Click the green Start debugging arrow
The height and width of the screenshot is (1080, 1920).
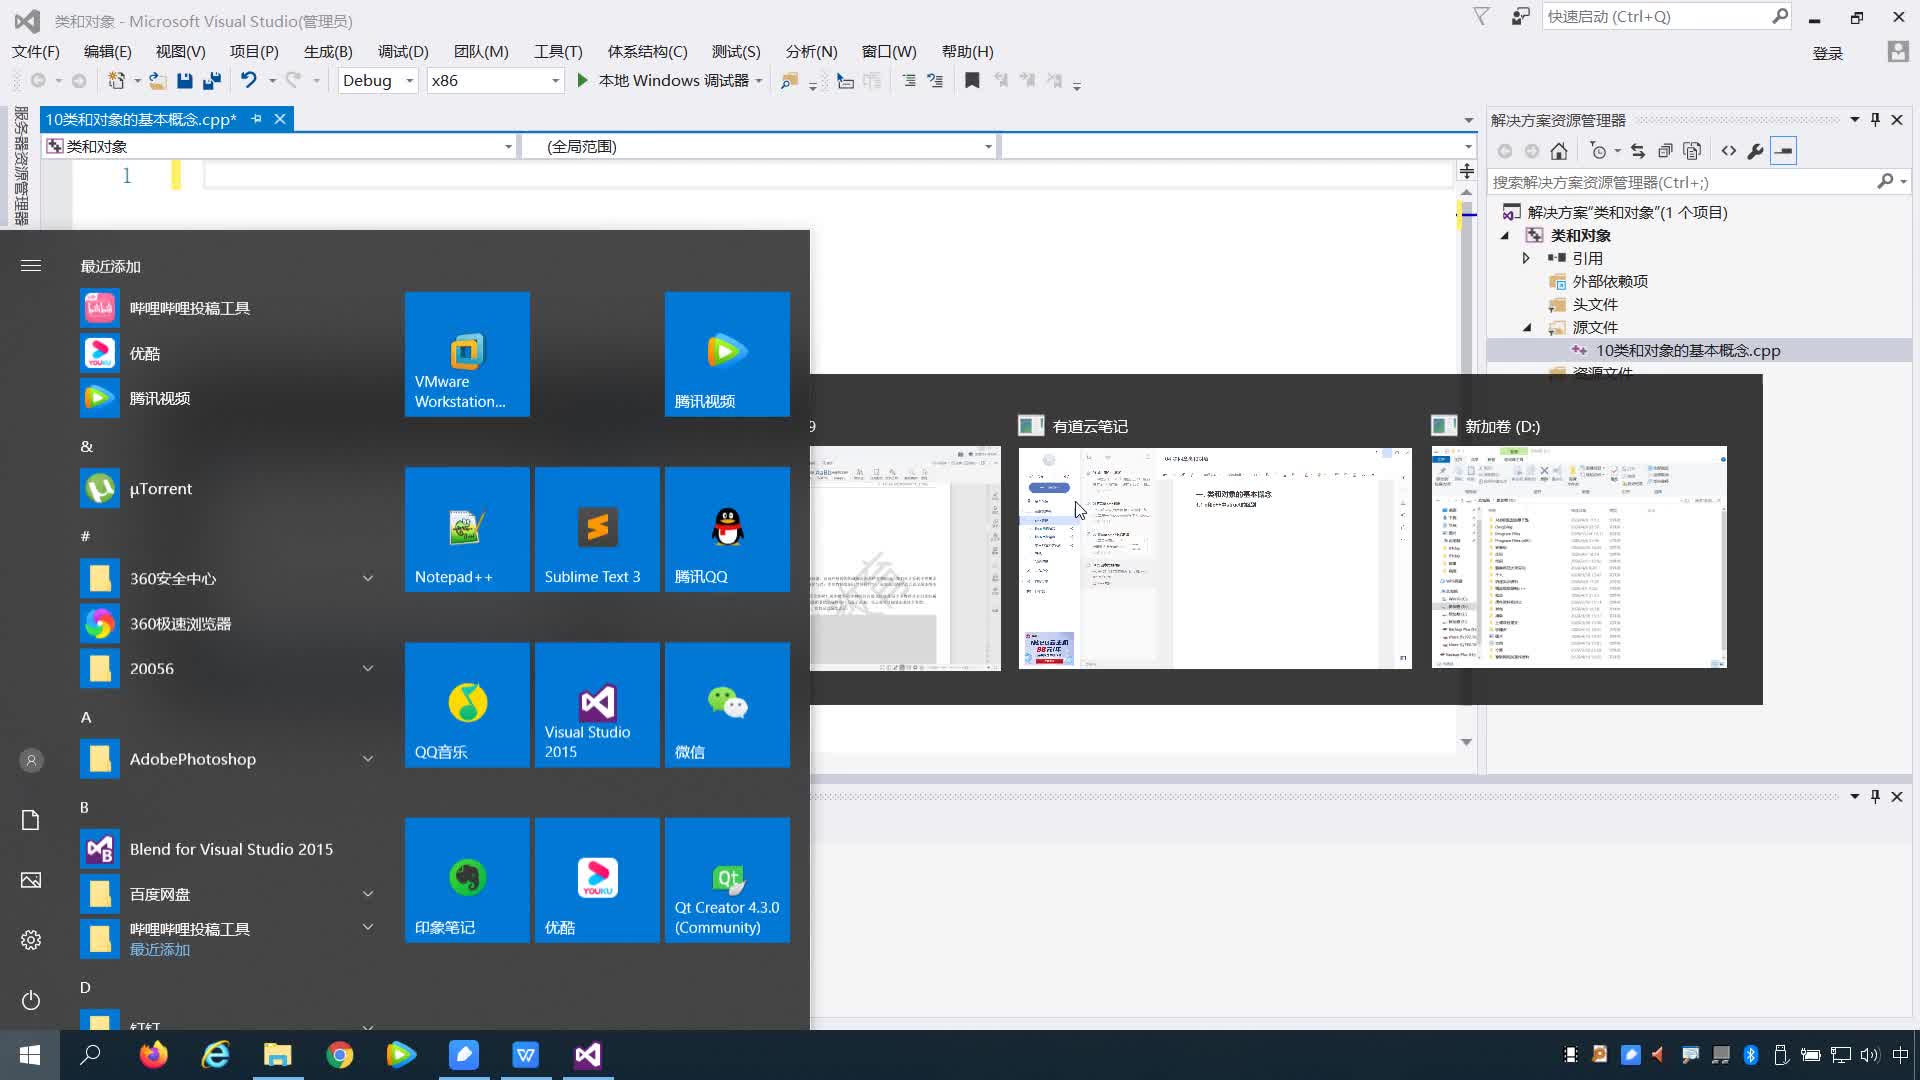pyautogui.click(x=583, y=80)
